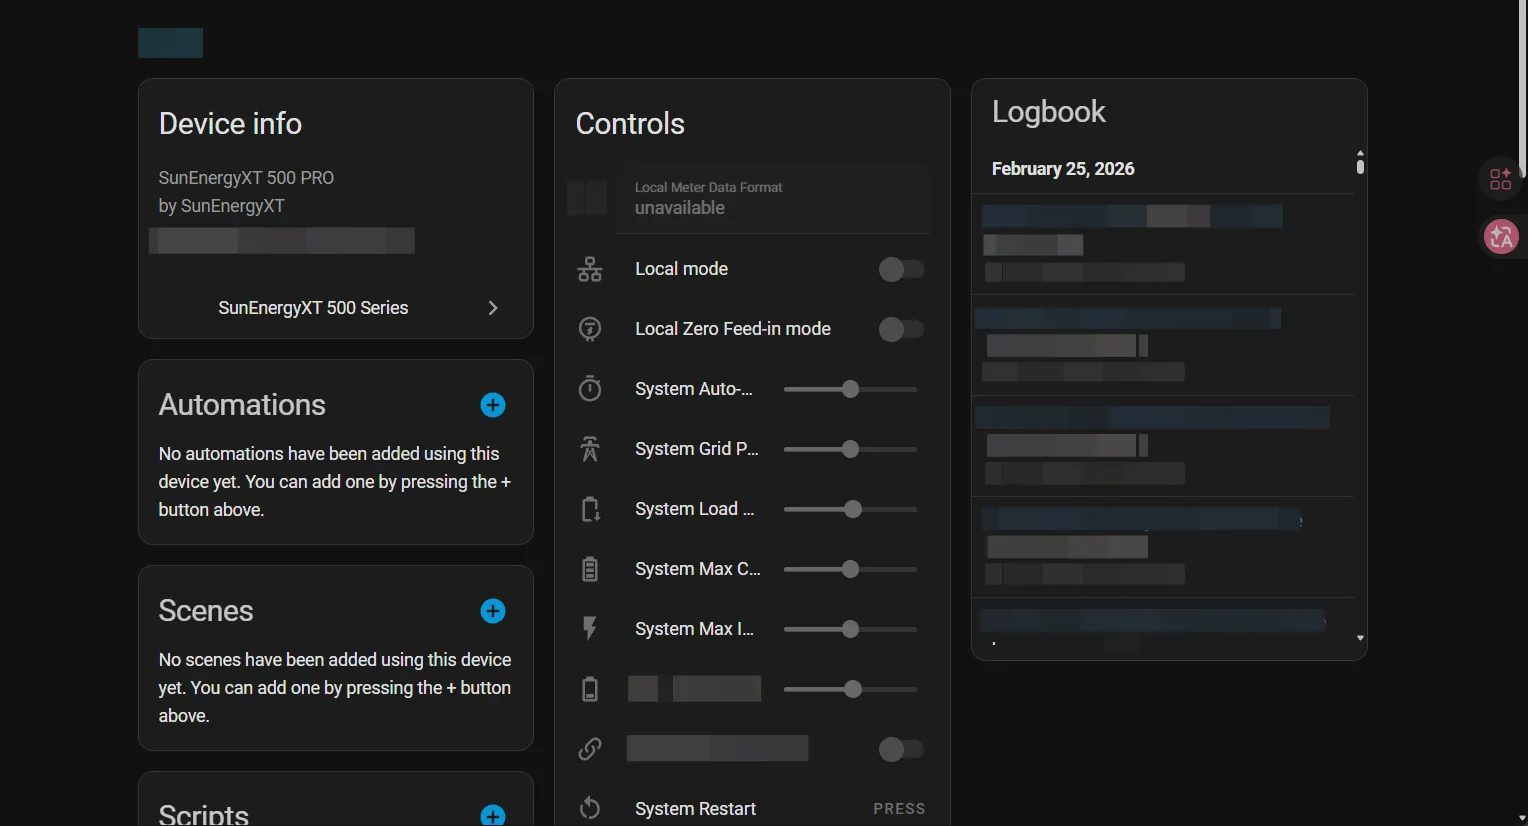Click the Local Zero Feed-in mode icon
This screenshot has height=826, width=1528.
590,329
